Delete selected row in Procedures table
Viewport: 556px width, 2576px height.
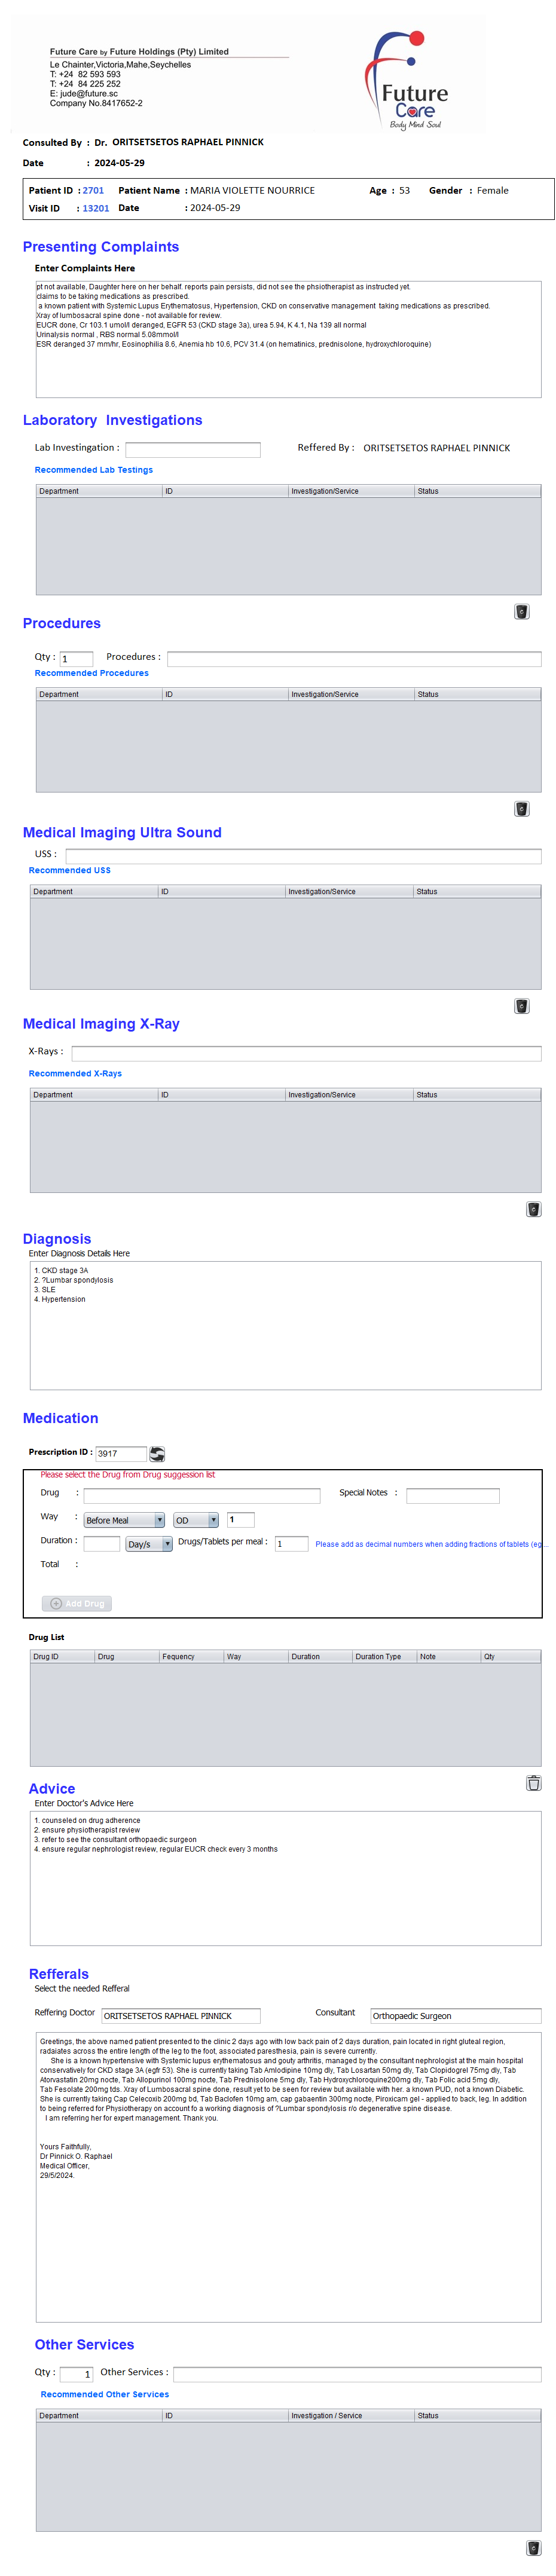[521, 808]
